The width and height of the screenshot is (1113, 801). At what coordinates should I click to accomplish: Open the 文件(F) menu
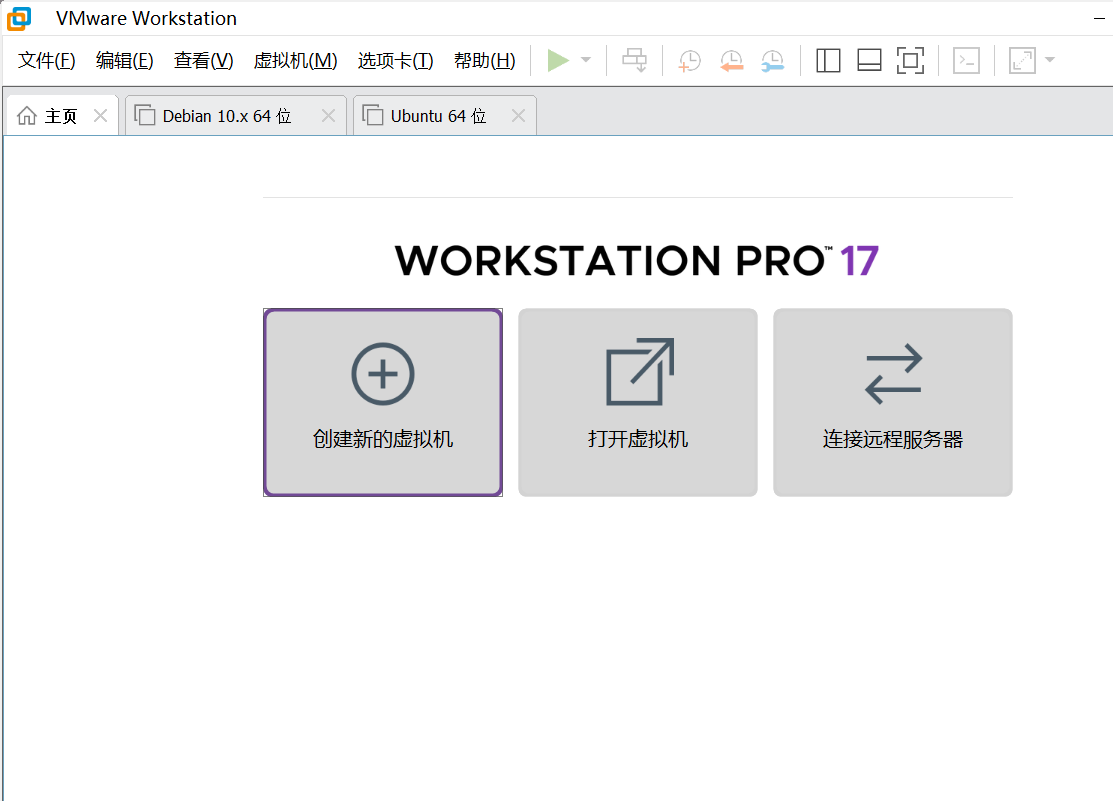coord(47,61)
